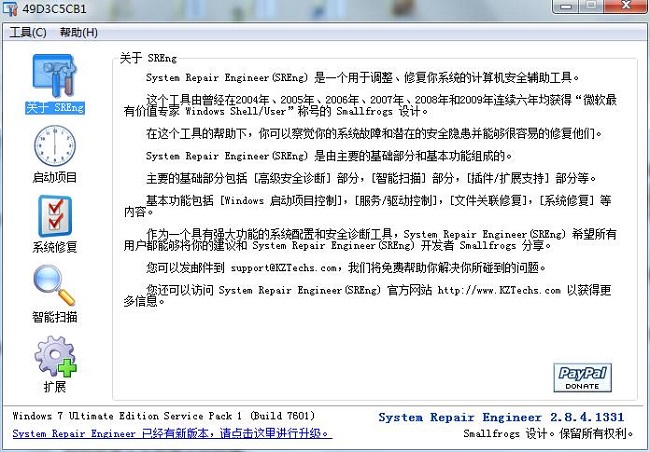Image resolution: width=650 pixels, height=452 pixels.
Task: Open 智能扫描 magnifier icon
Action: tap(54, 285)
